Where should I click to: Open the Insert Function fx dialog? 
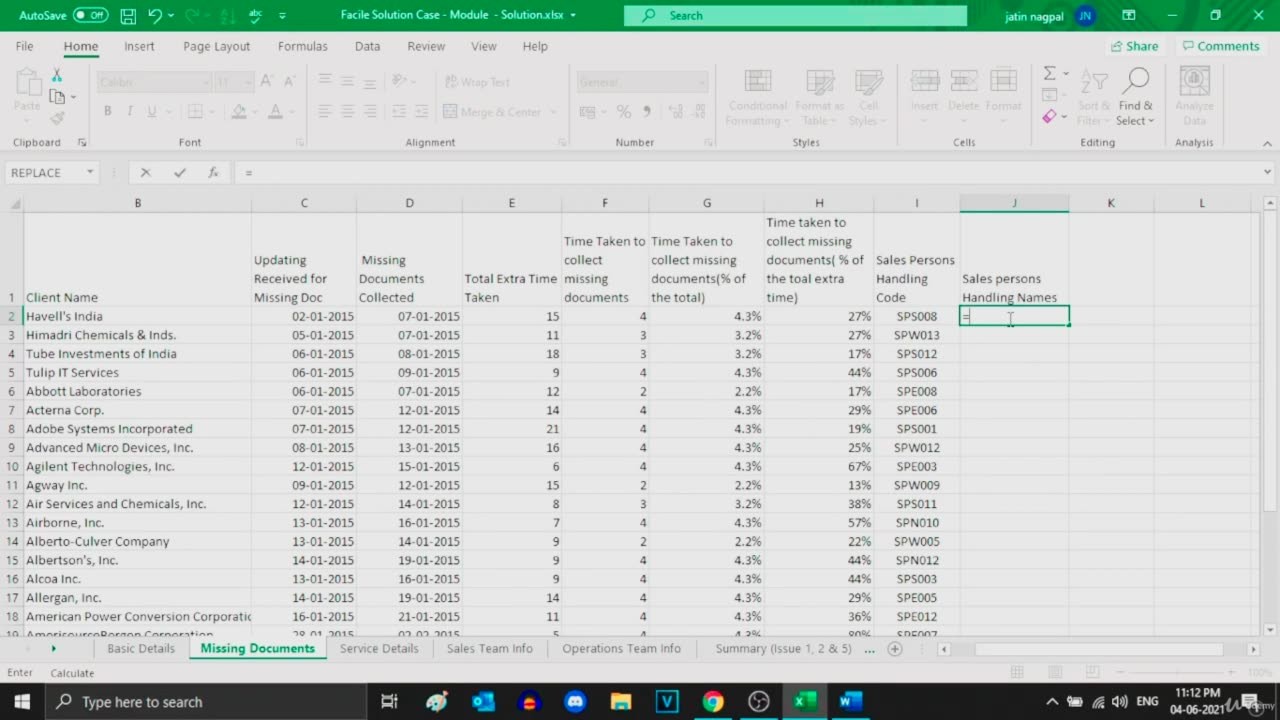tap(213, 173)
